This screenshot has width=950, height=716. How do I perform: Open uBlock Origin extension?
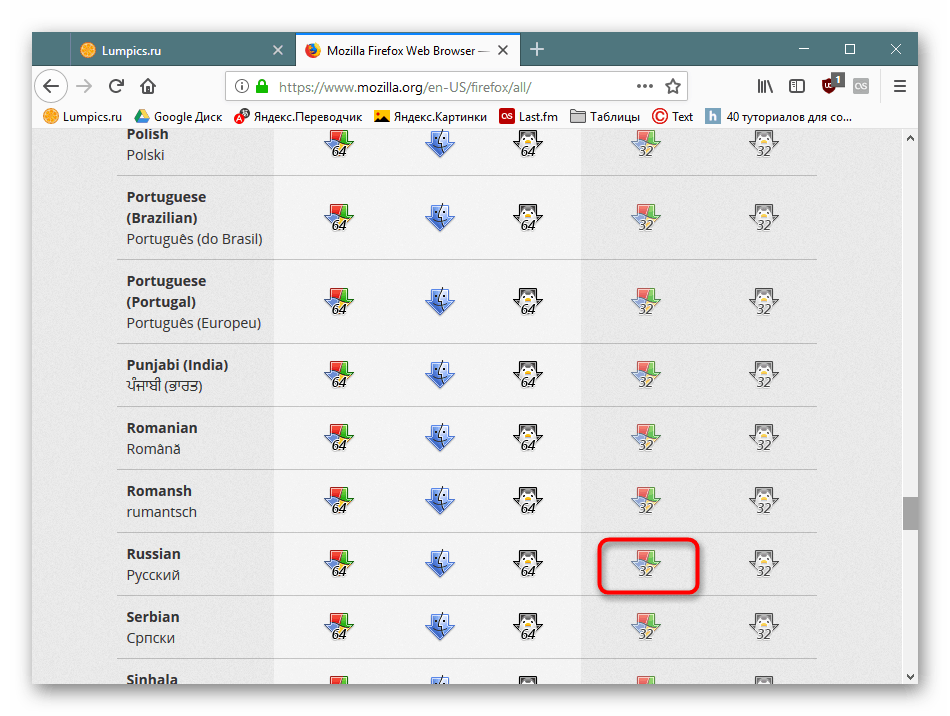[831, 85]
